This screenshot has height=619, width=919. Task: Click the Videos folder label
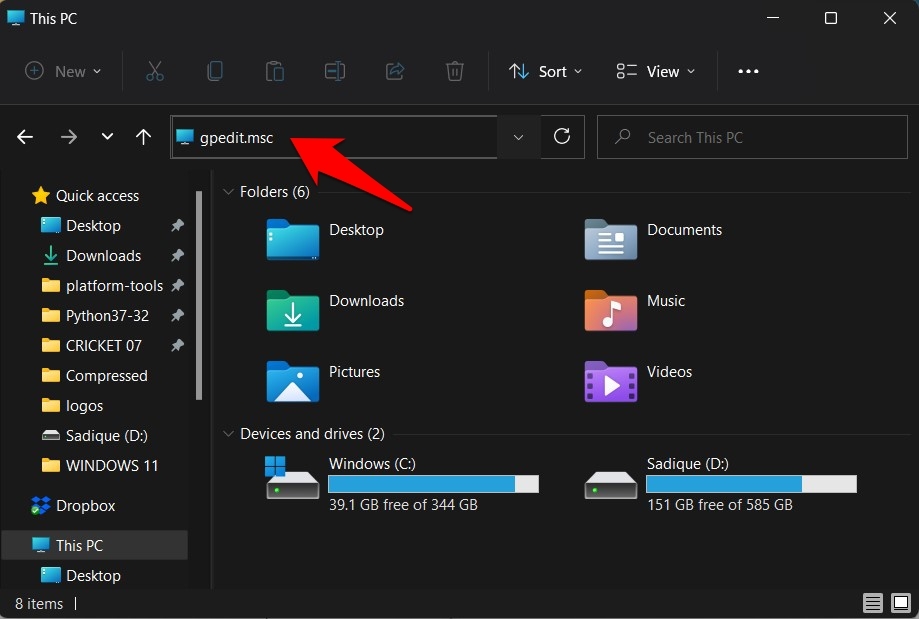[x=669, y=372]
